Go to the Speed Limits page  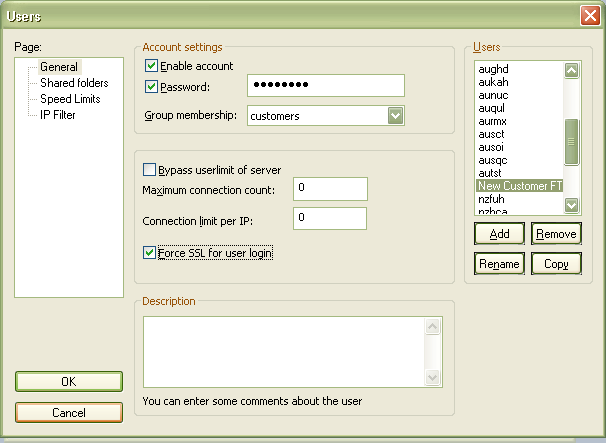tap(71, 99)
